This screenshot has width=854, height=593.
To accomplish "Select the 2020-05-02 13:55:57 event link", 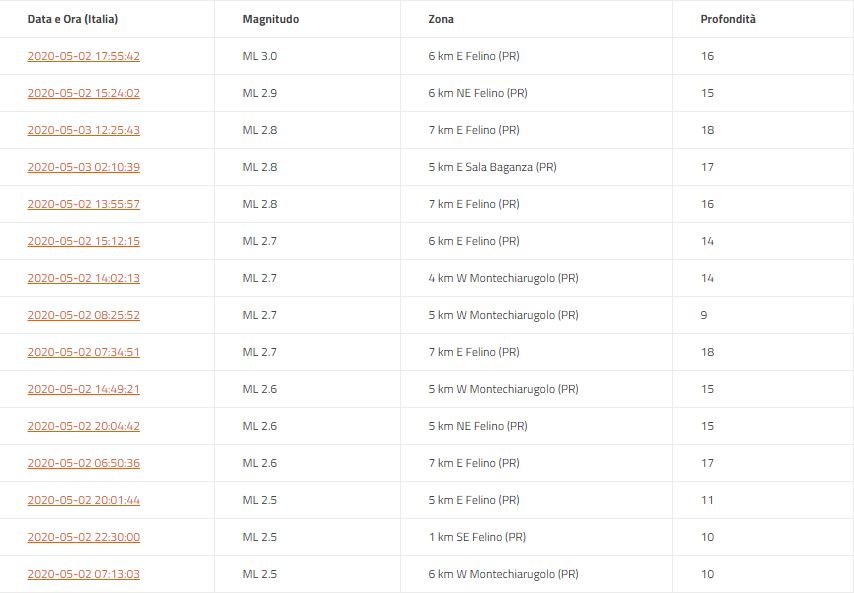I will coord(83,204).
